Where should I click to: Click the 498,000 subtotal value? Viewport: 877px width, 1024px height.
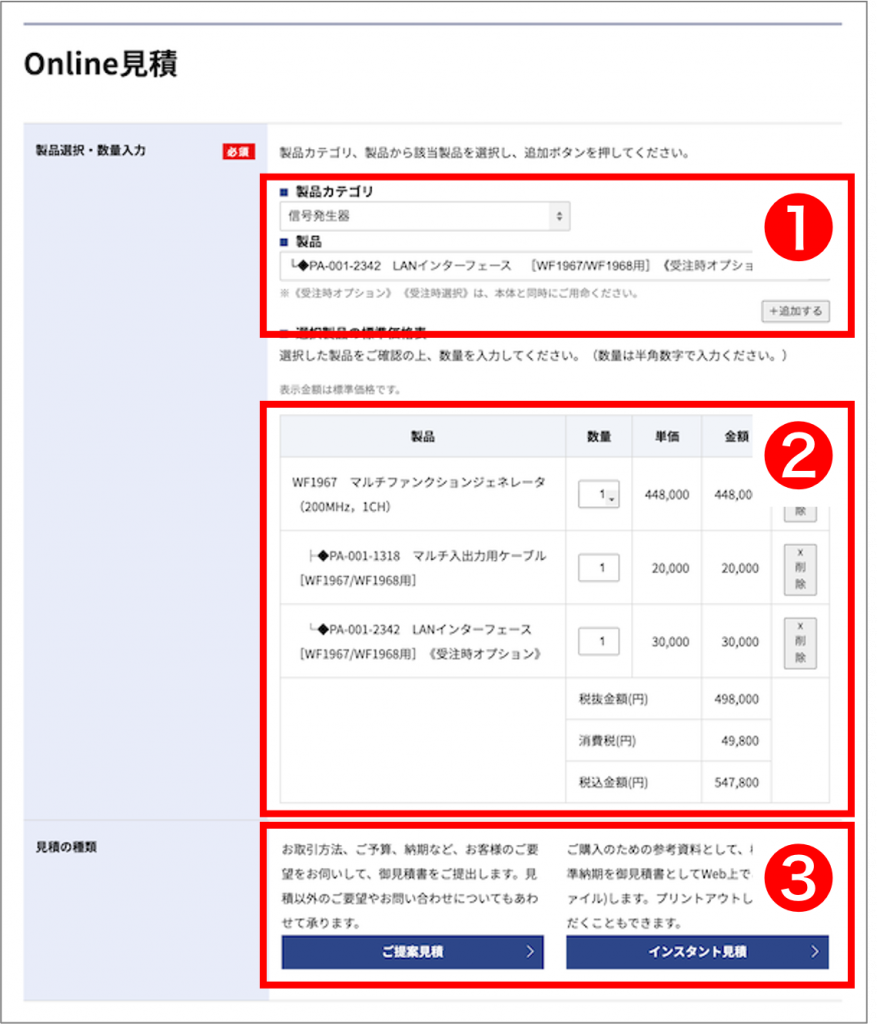tap(737, 699)
